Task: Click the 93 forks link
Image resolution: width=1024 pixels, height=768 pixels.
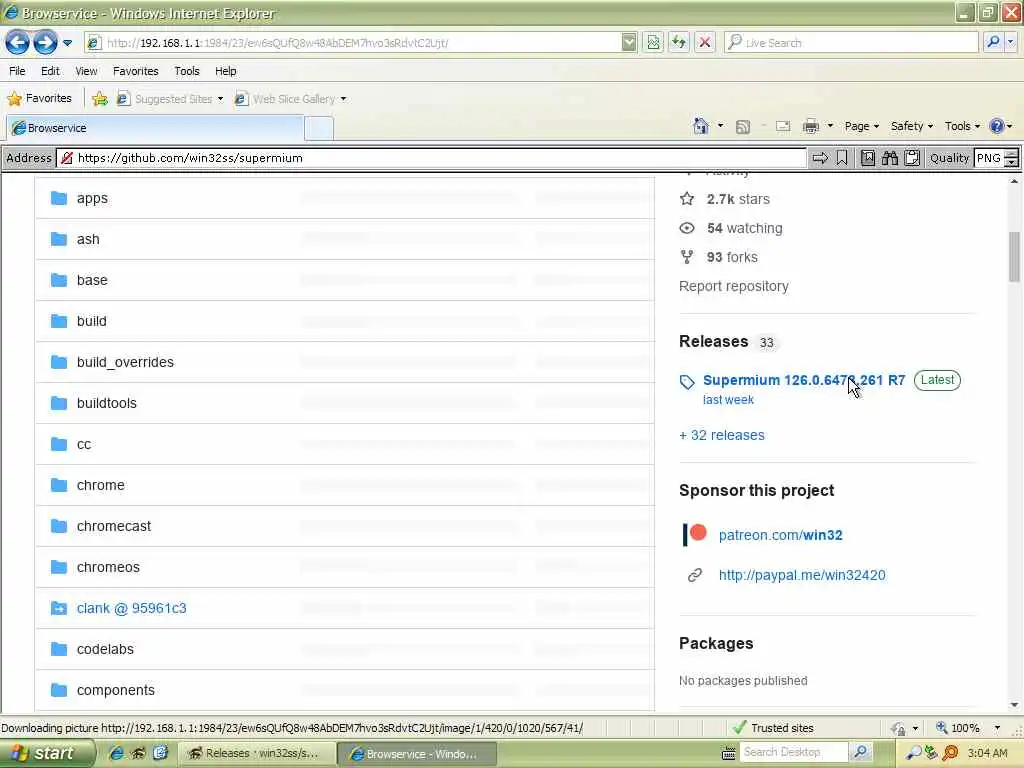Action: [x=732, y=257]
